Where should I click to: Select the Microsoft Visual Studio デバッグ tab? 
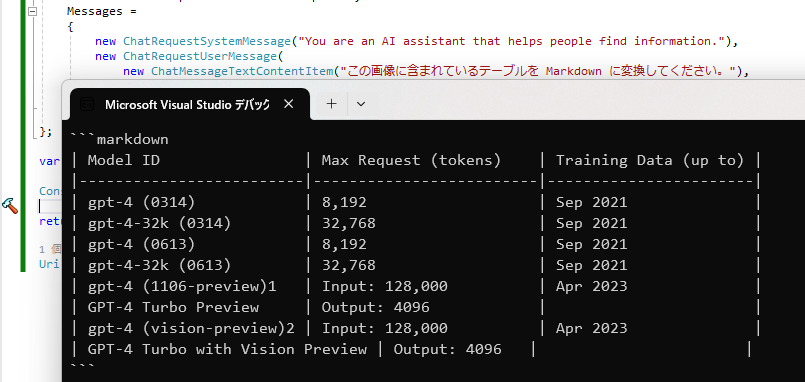pos(189,104)
